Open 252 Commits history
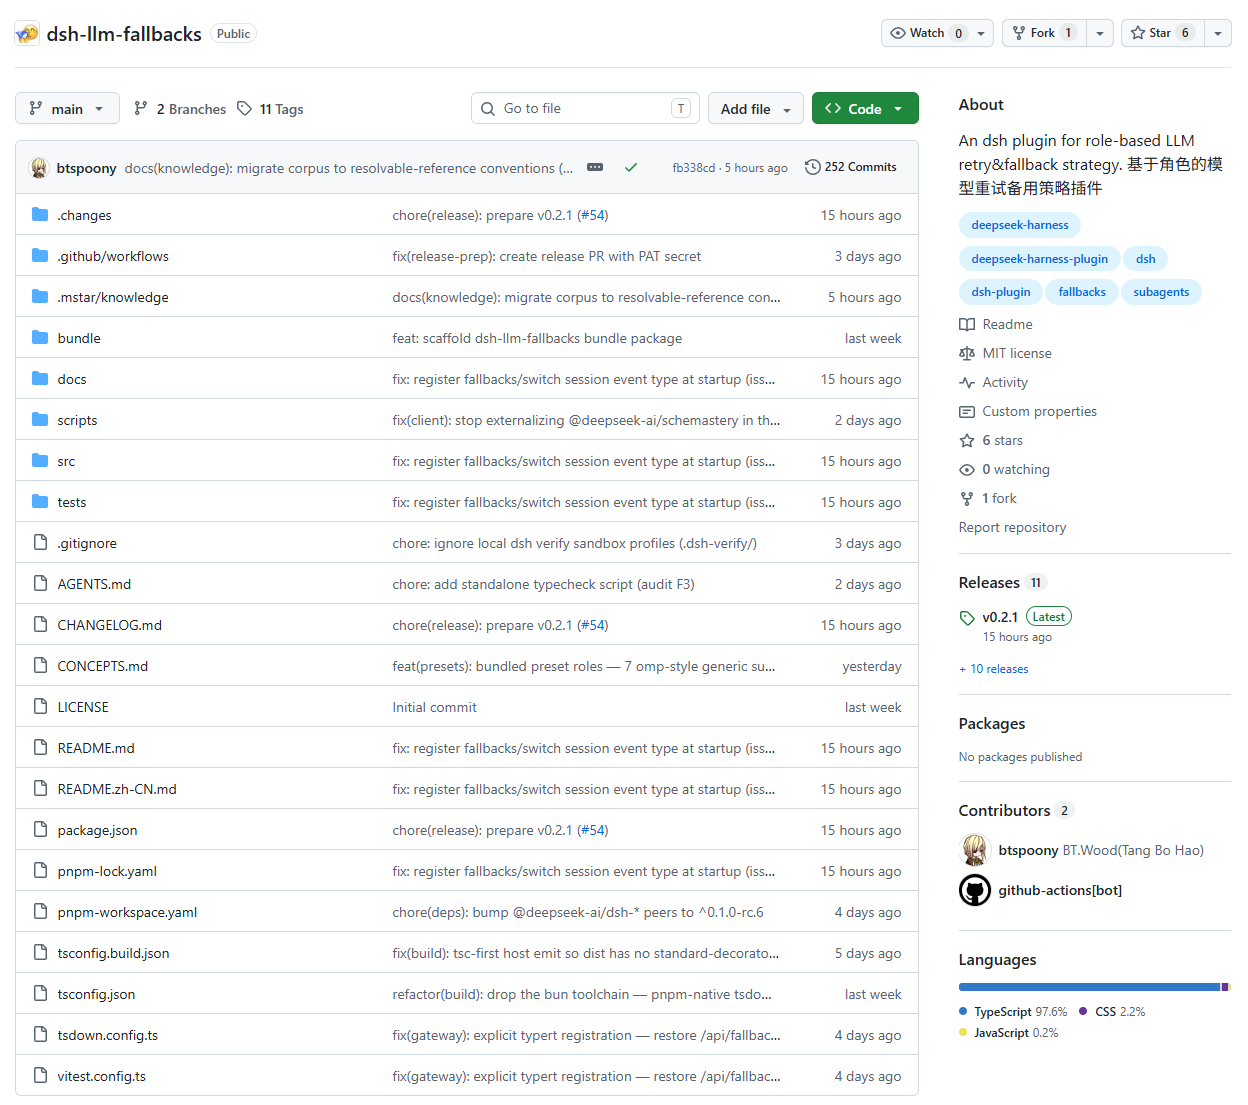The height and width of the screenshot is (1105, 1248). [851, 167]
